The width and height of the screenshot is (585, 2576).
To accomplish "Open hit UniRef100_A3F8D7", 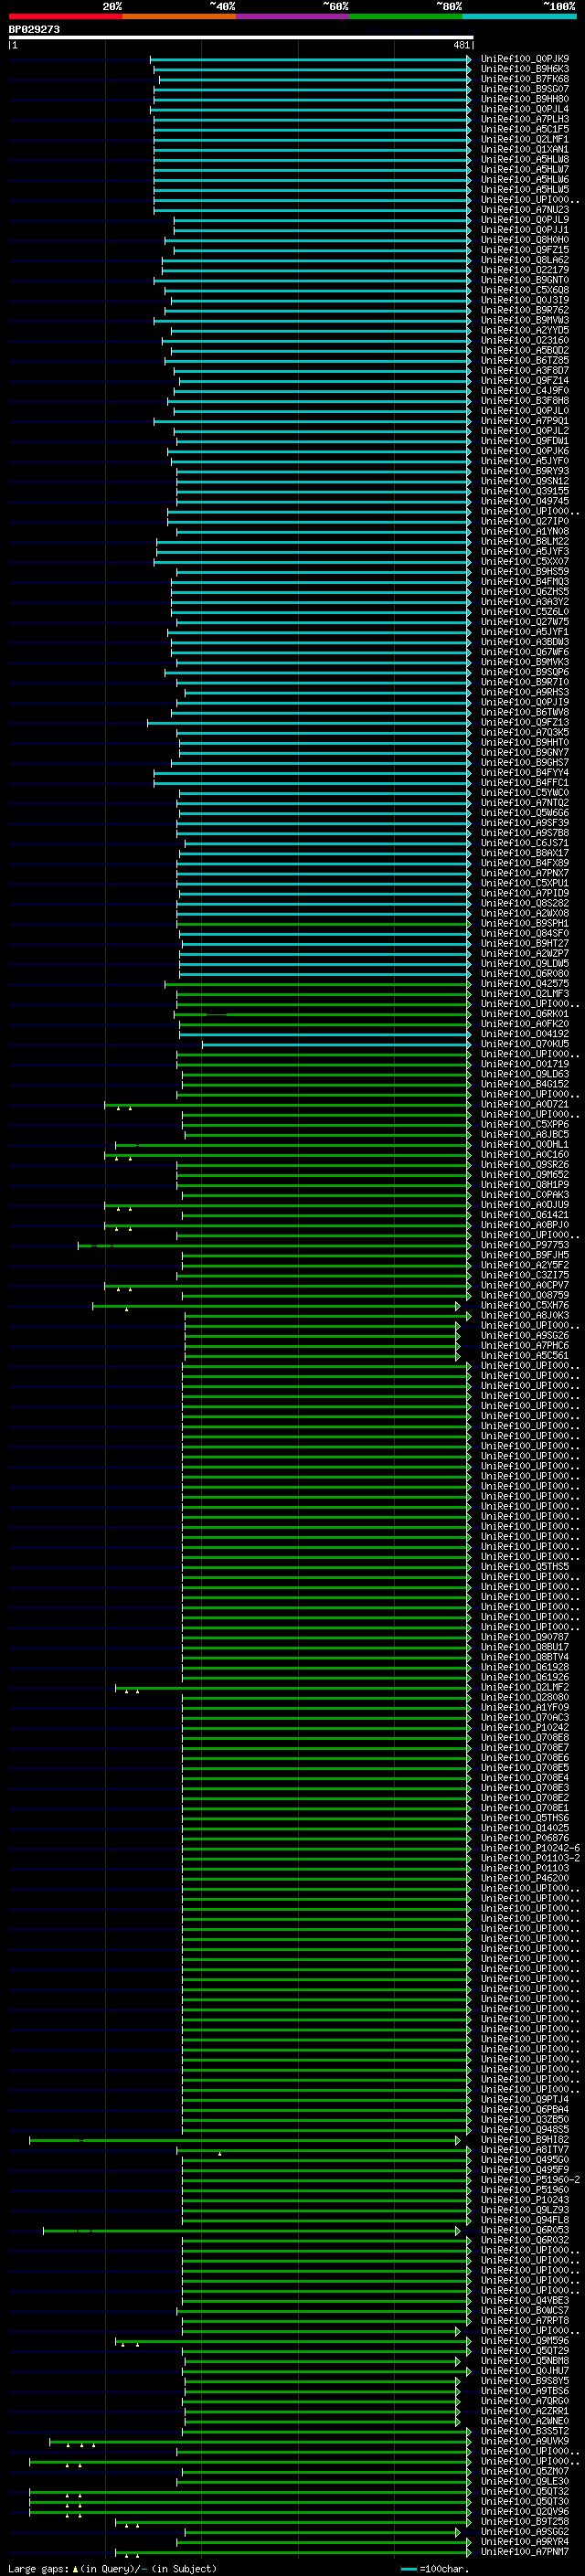I will 525,371.
